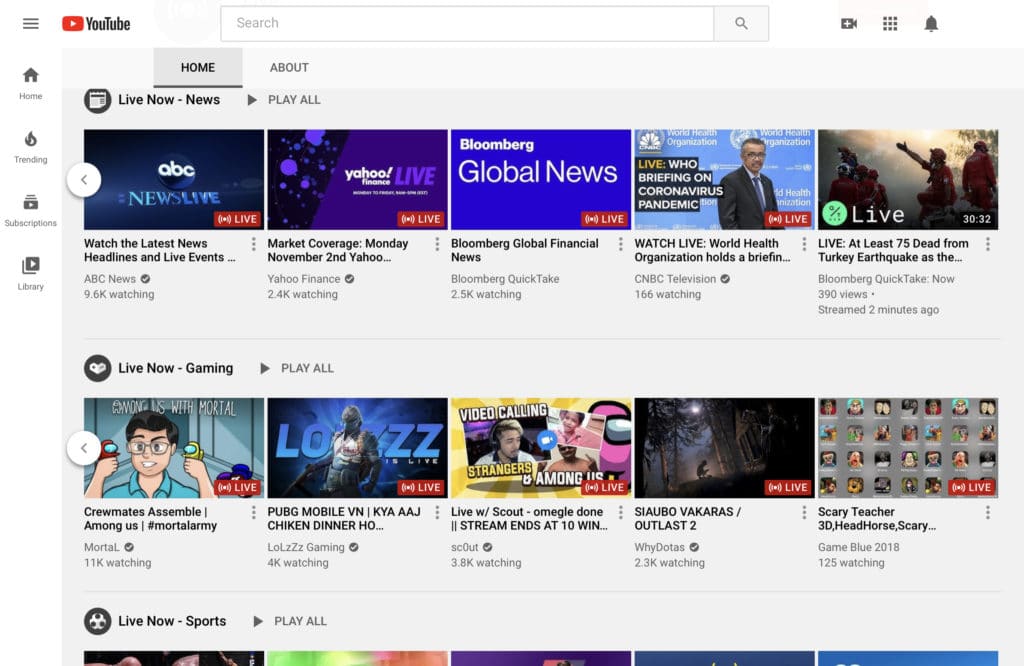Image resolution: width=1024 pixels, height=666 pixels.
Task: Switch to the HOME tab
Action: click(198, 67)
